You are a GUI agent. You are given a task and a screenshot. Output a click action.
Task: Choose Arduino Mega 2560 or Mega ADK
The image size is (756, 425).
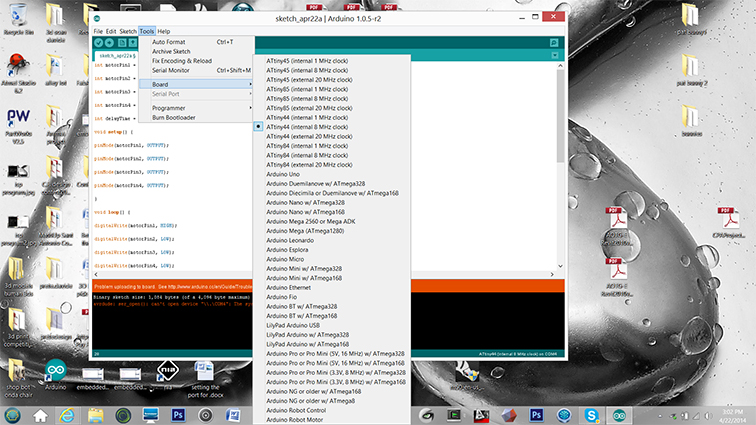(x=311, y=221)
